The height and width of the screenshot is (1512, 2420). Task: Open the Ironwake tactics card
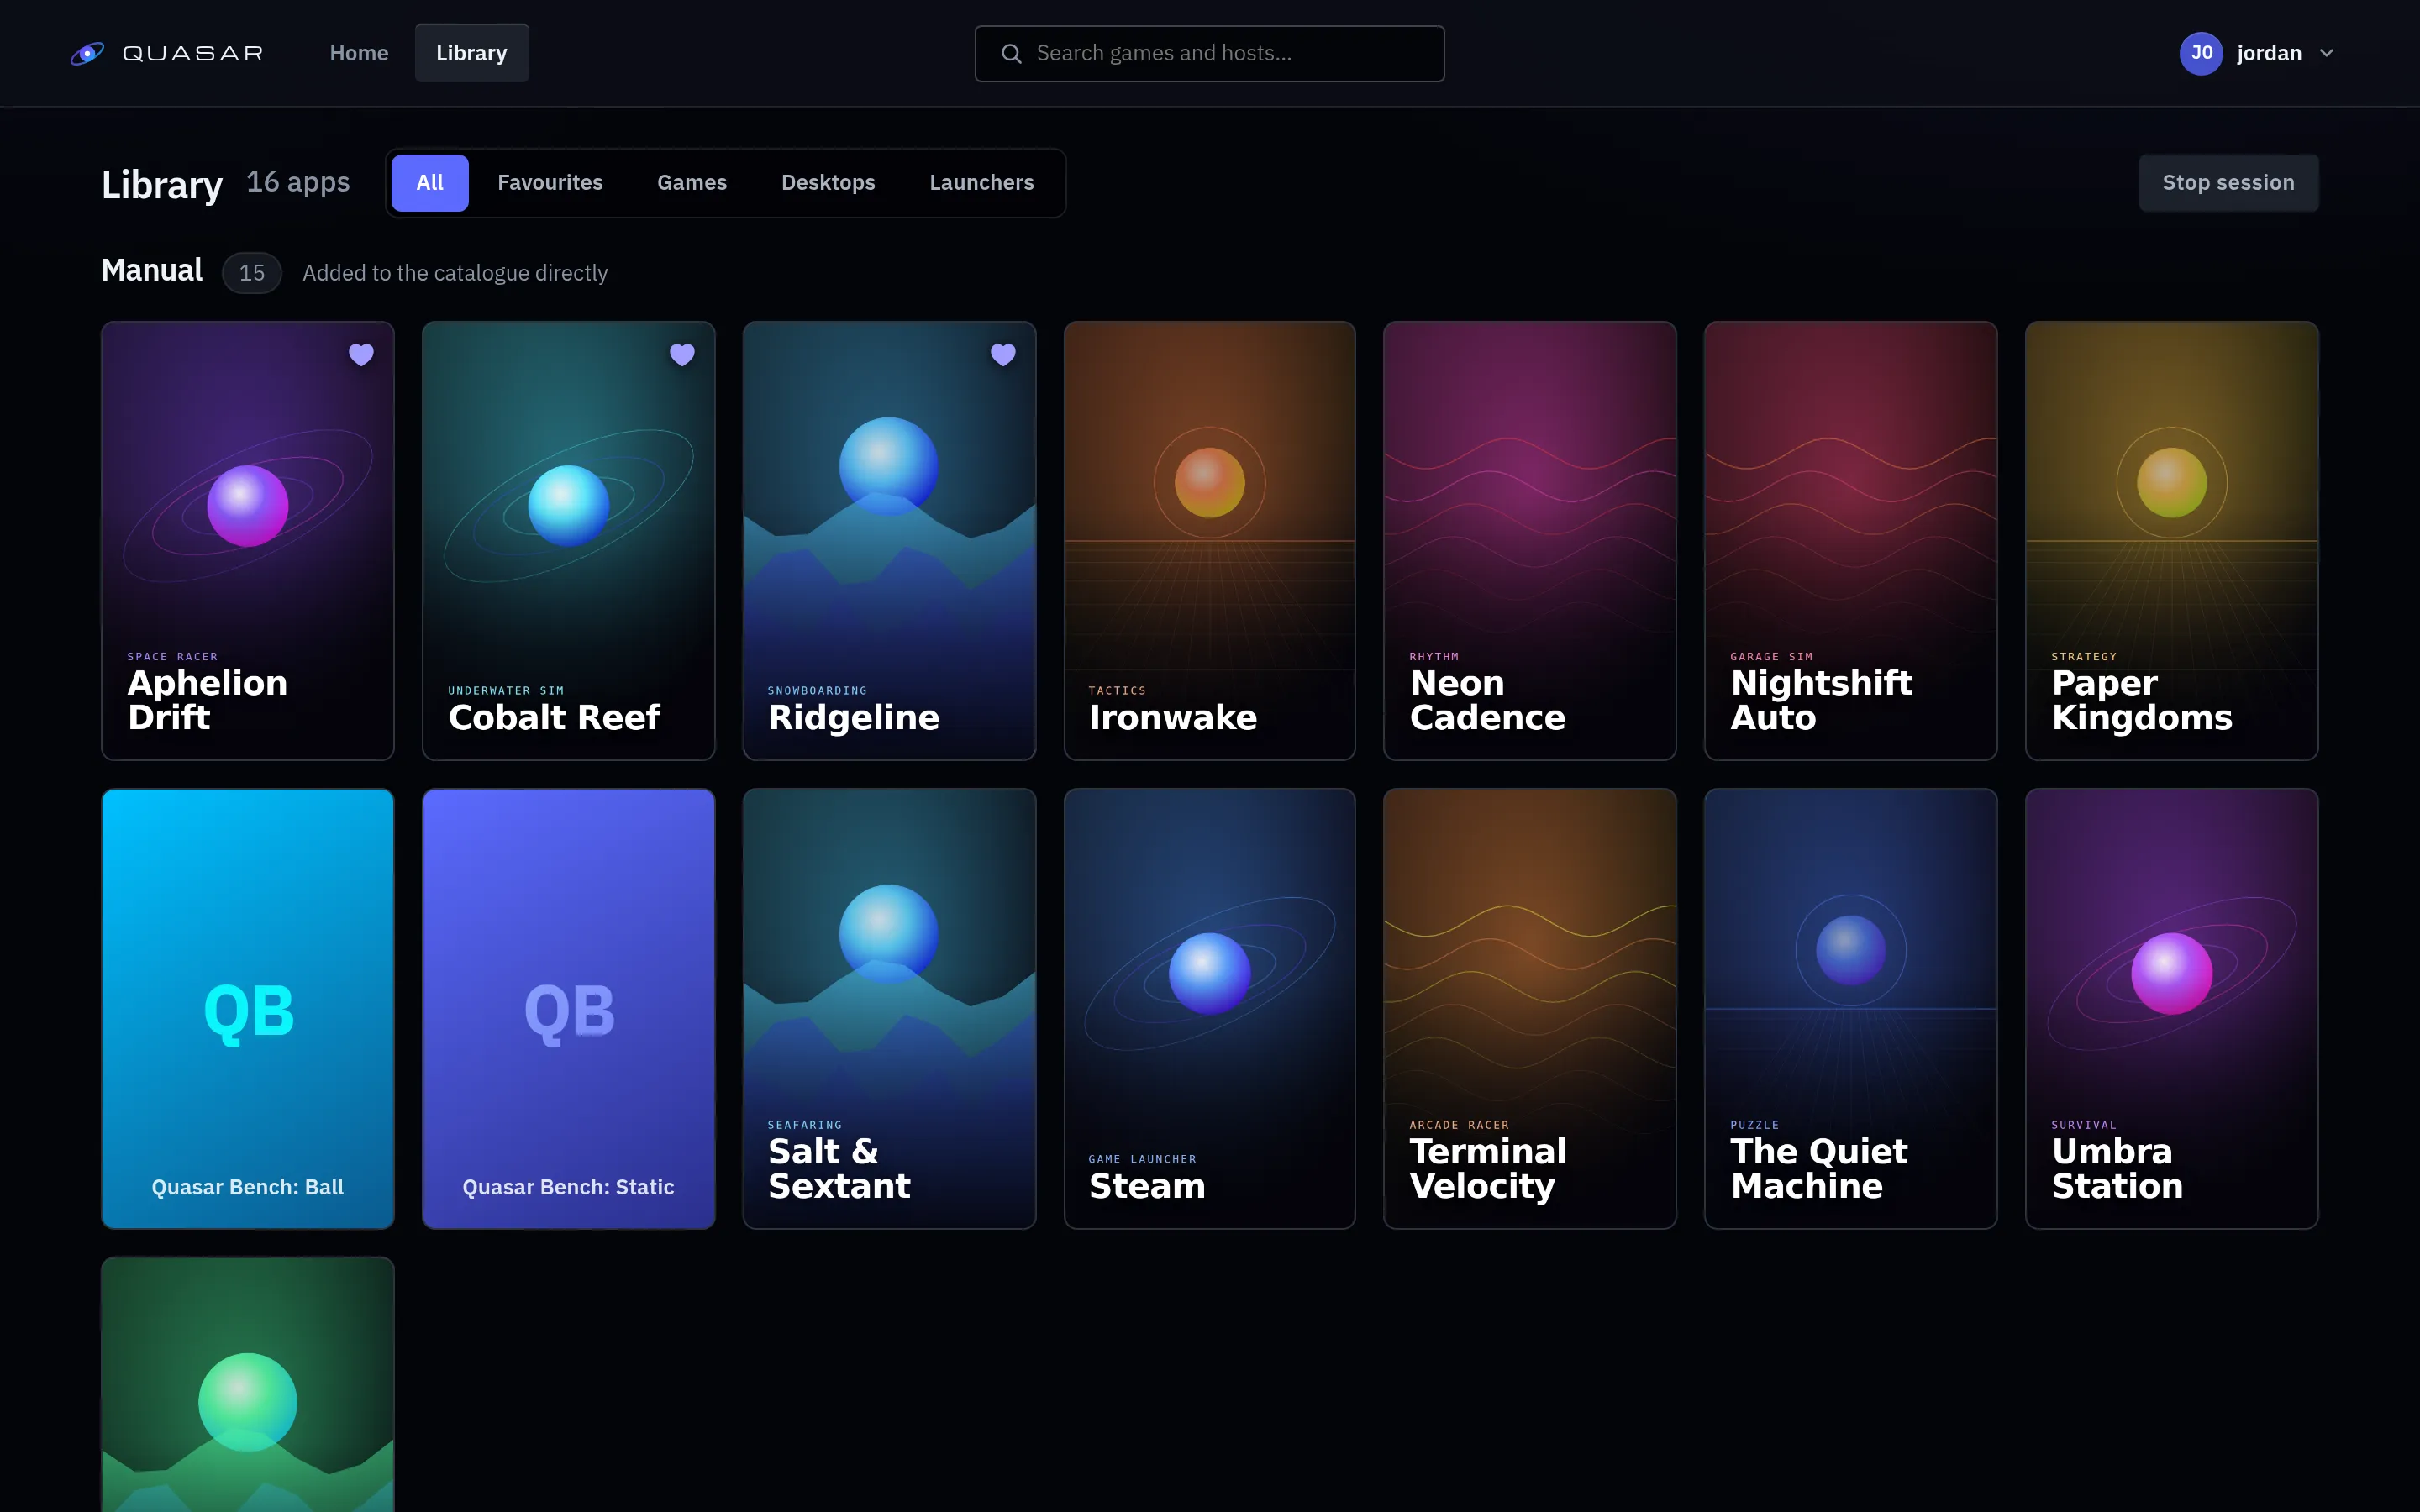pyautogui.click(x=1210, y=540)
